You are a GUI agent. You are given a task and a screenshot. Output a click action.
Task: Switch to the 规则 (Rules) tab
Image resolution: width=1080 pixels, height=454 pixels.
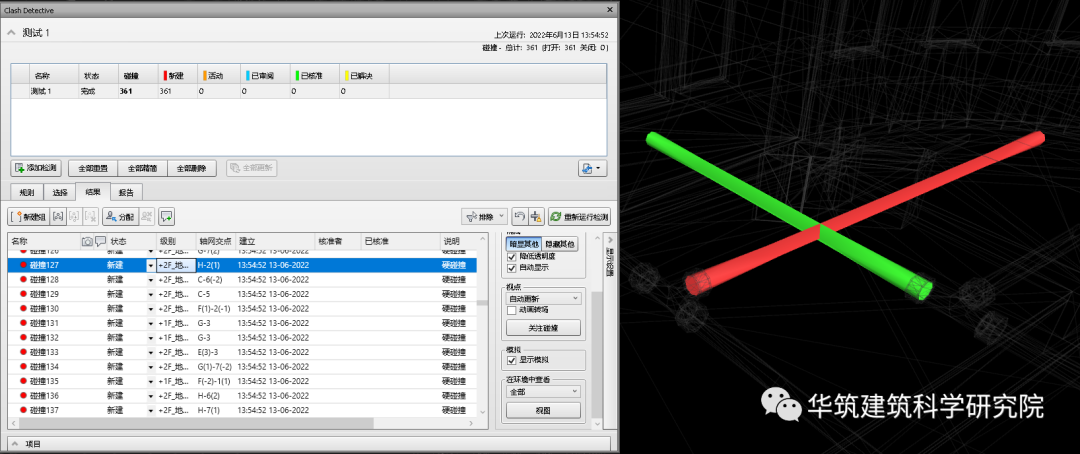pyautogui.click(x=27, y=192)
